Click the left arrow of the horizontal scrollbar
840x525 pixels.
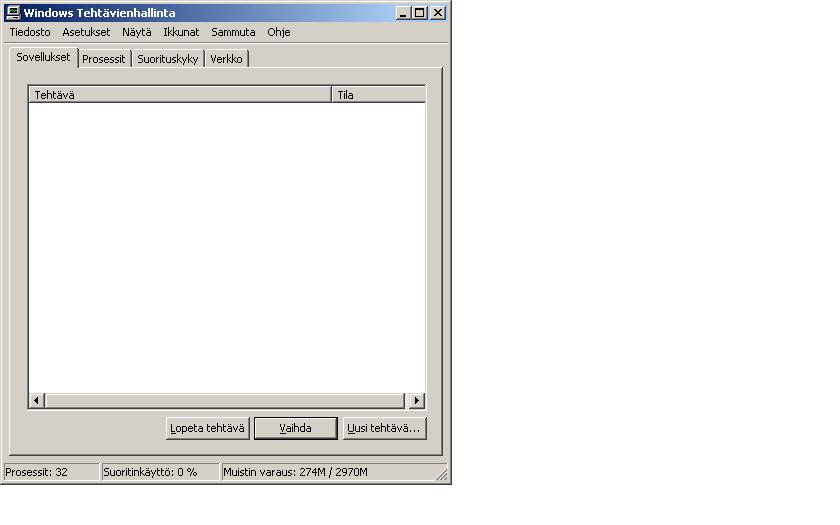[37, 401]
